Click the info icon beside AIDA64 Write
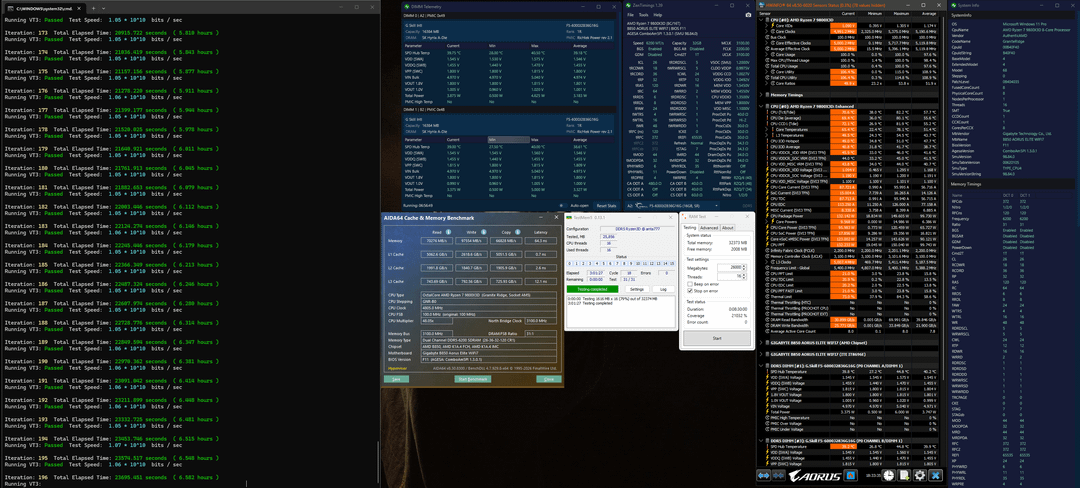Viewport: 1080px width, 488px height. 484,232
